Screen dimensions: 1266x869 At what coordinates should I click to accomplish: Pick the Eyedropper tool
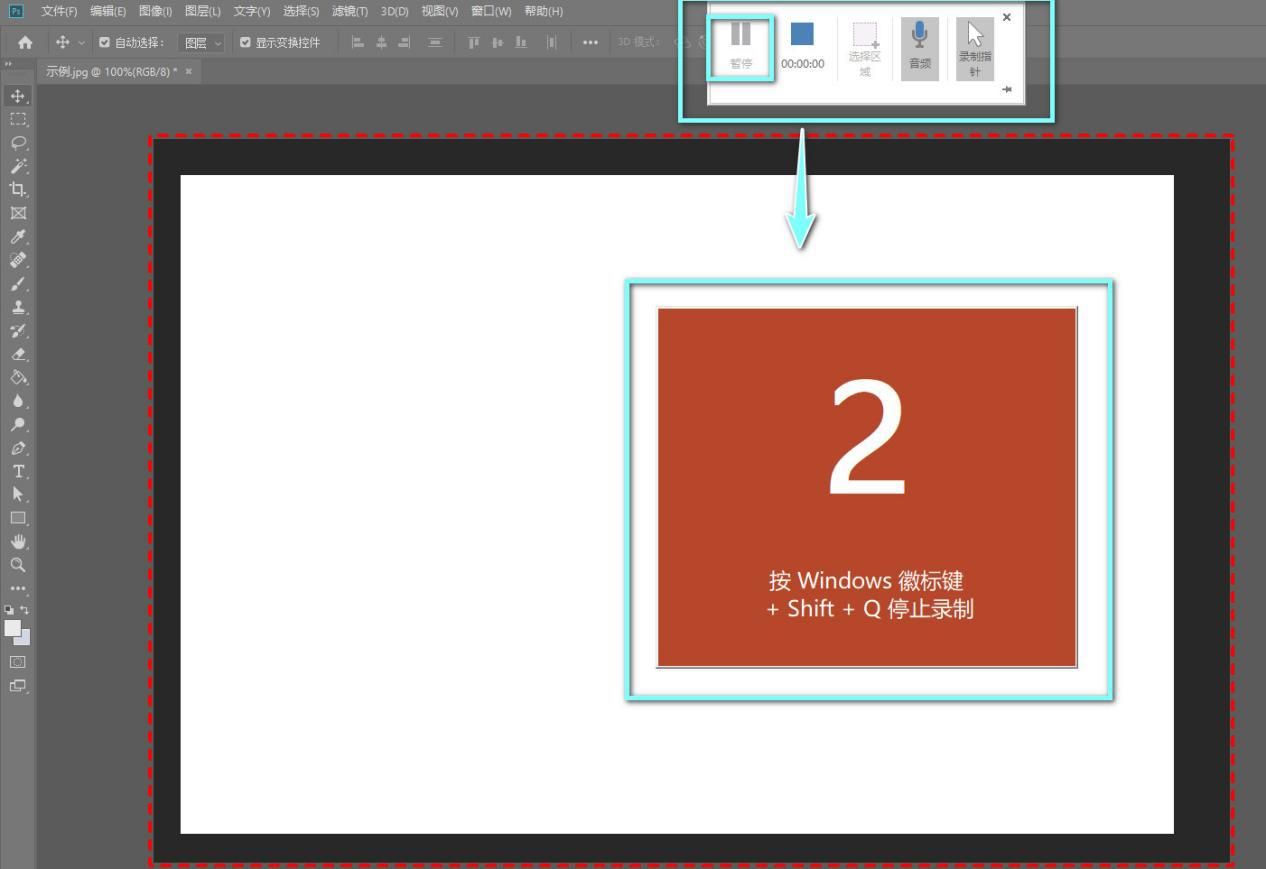[18, 237]
